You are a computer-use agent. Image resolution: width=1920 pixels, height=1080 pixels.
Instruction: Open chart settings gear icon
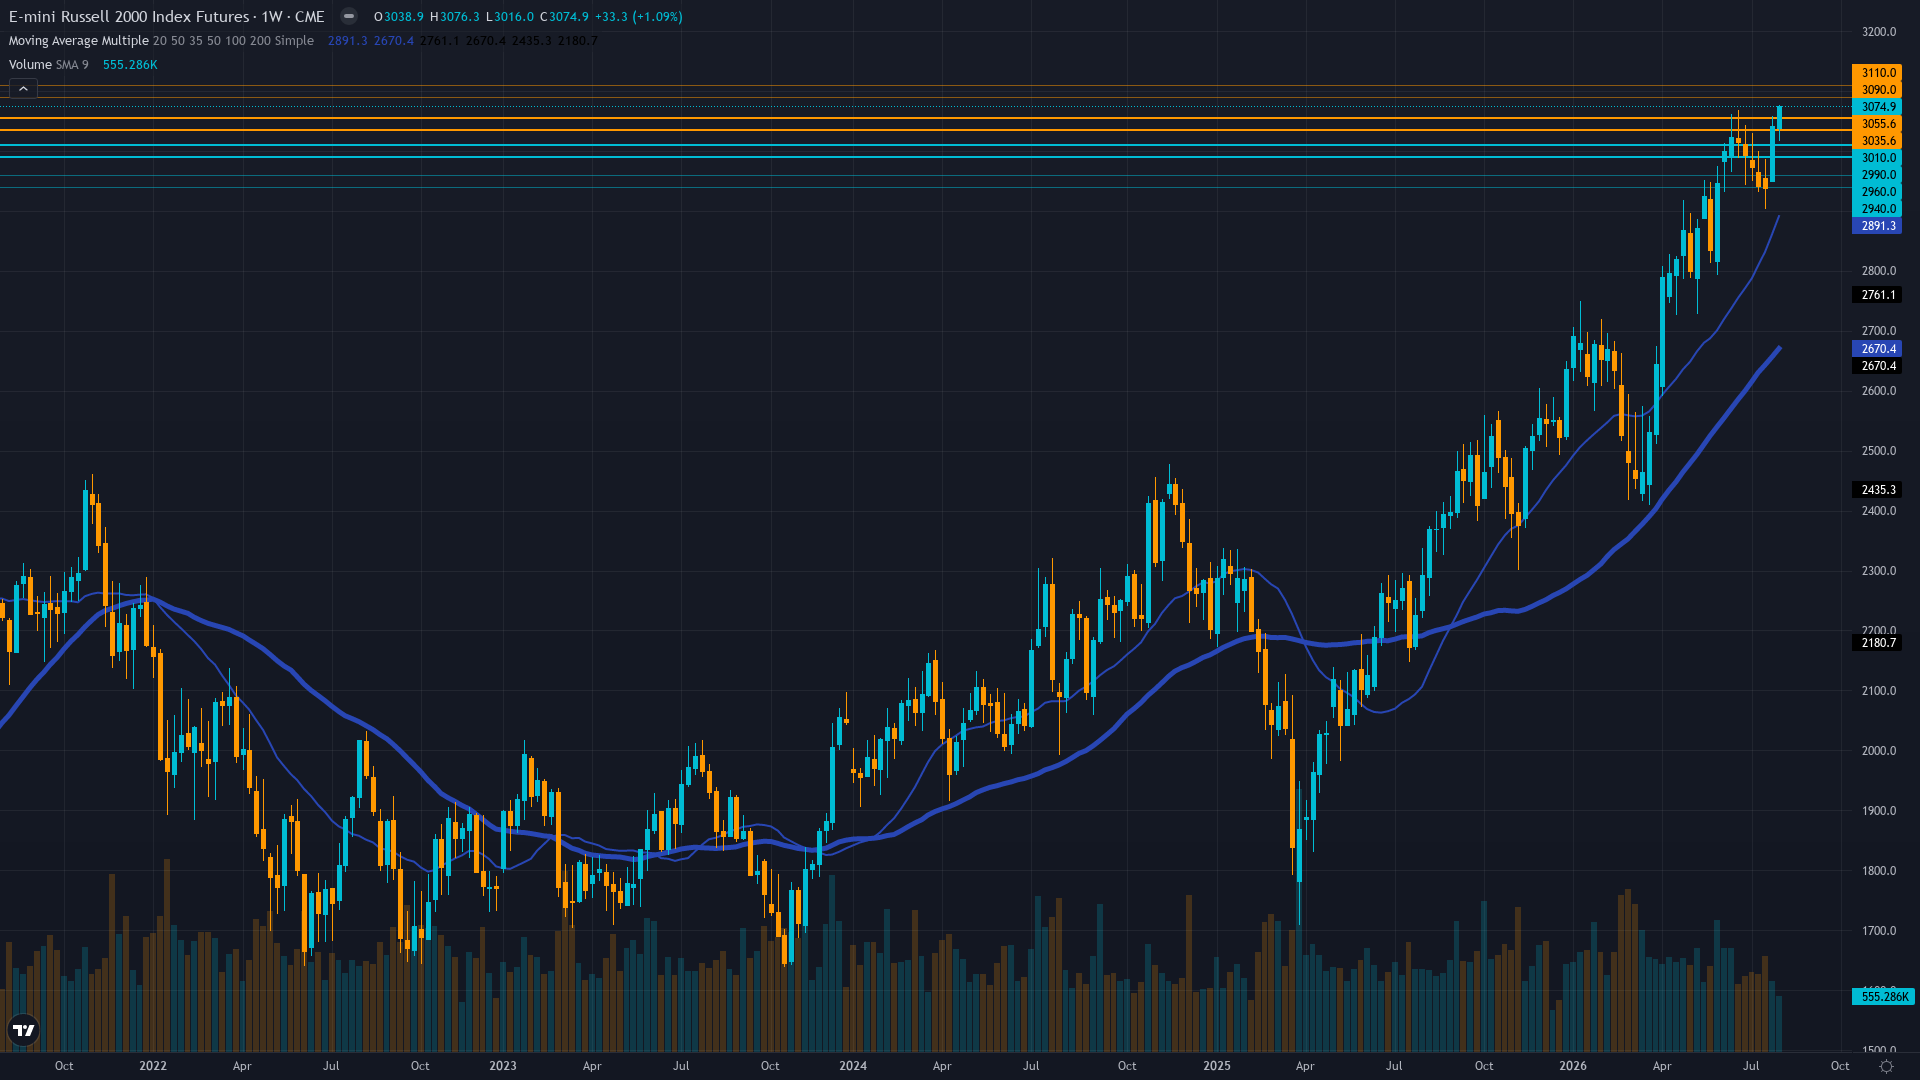1886,1066
